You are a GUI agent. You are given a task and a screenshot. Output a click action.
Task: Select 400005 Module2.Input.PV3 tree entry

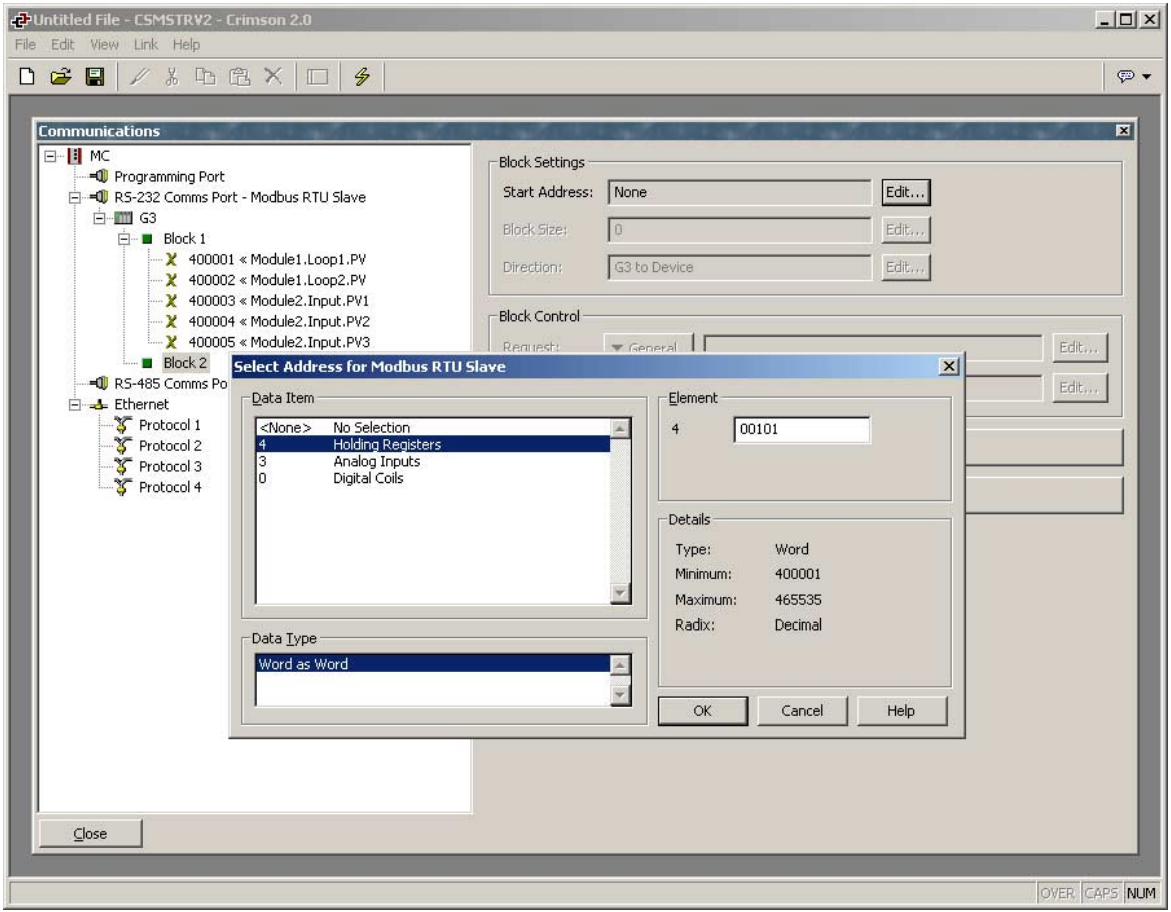279,342
